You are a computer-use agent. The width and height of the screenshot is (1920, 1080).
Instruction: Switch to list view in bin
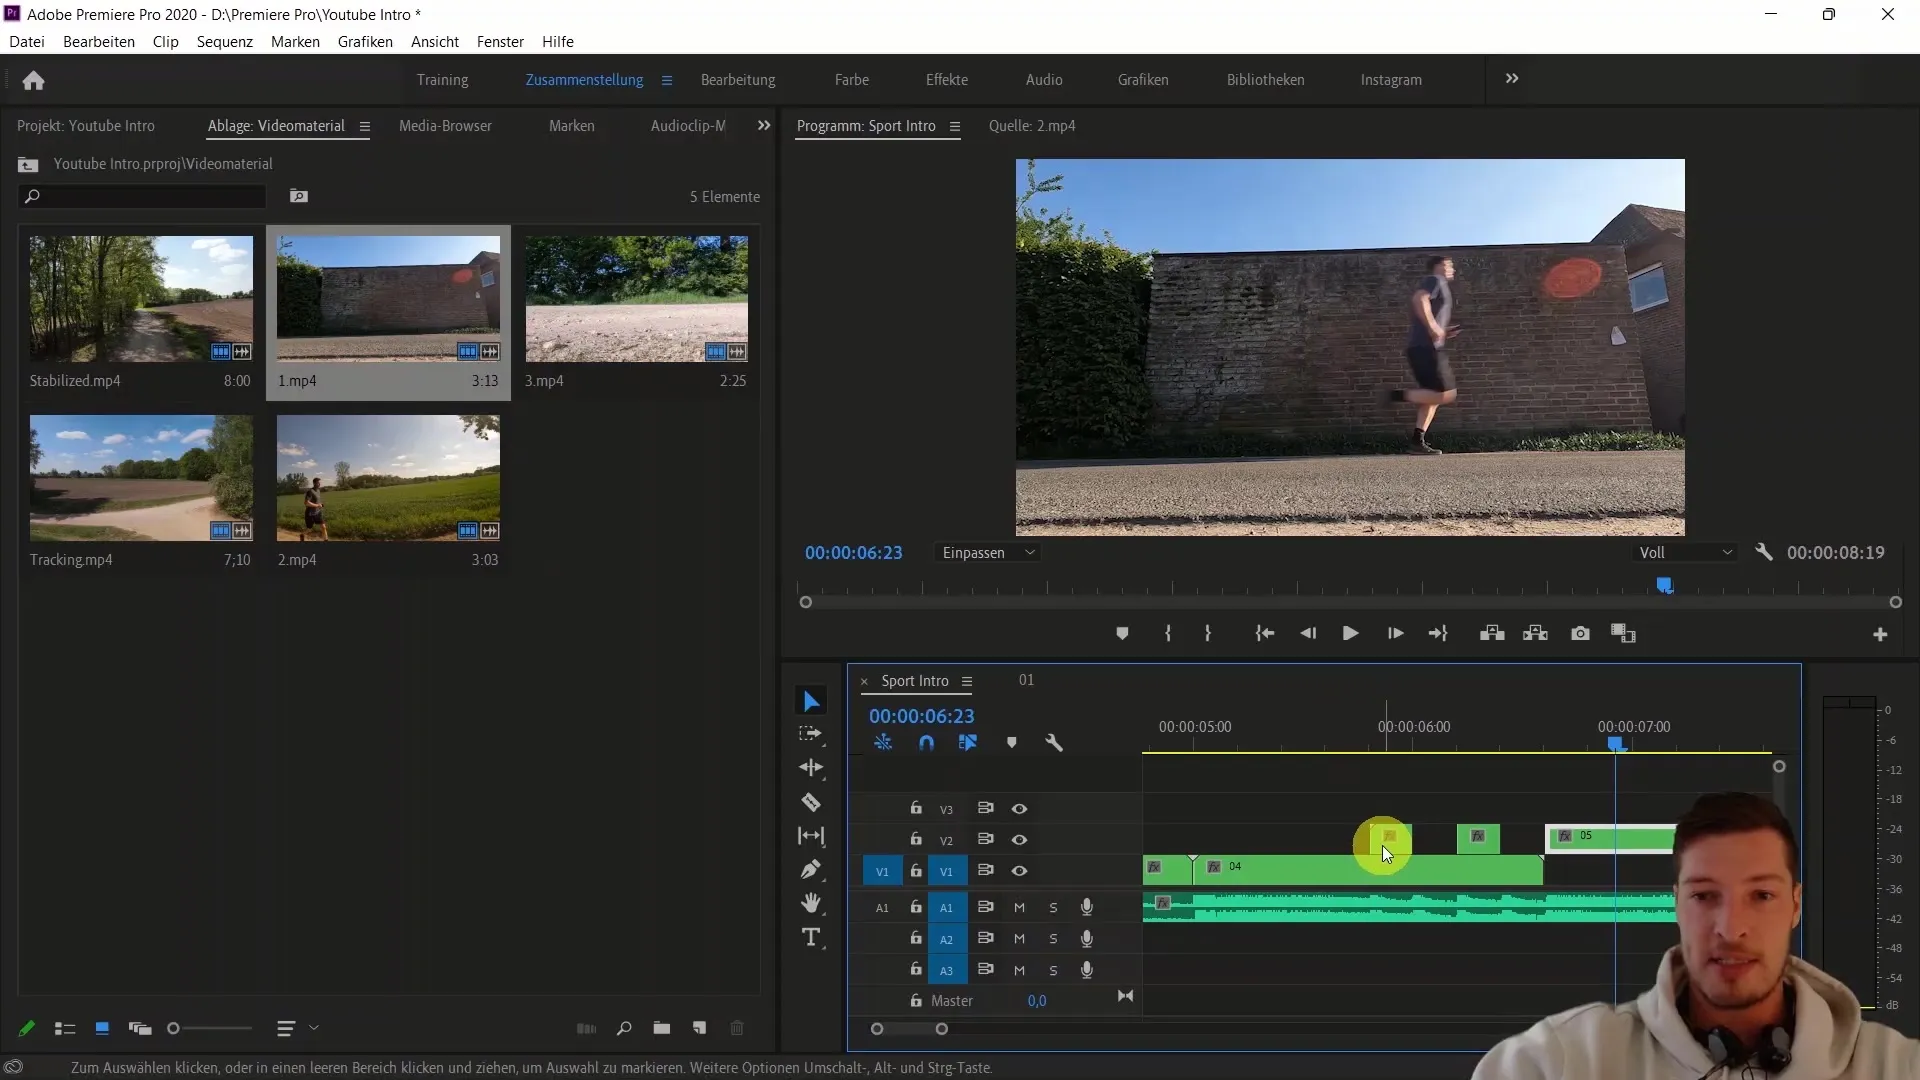[65, 1028]
